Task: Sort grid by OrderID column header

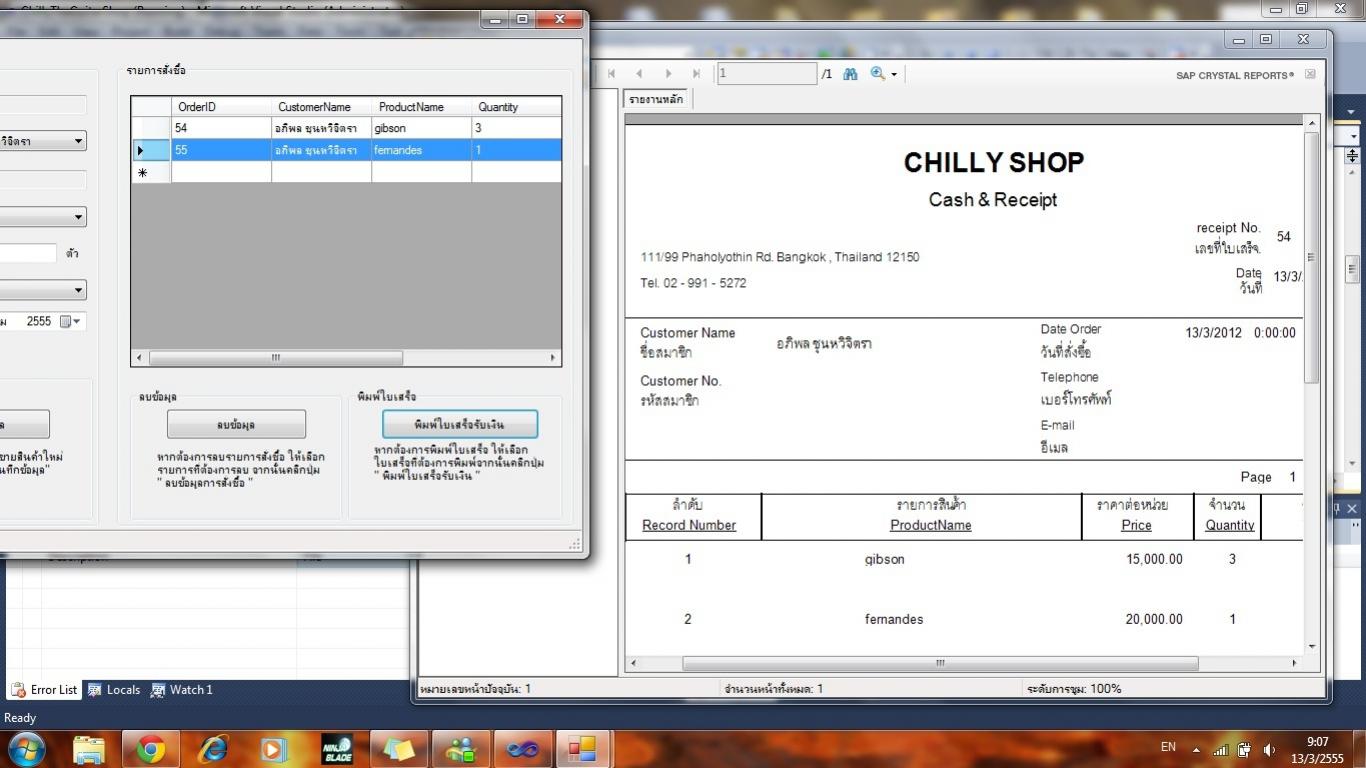Action: [x=221, y=107]
